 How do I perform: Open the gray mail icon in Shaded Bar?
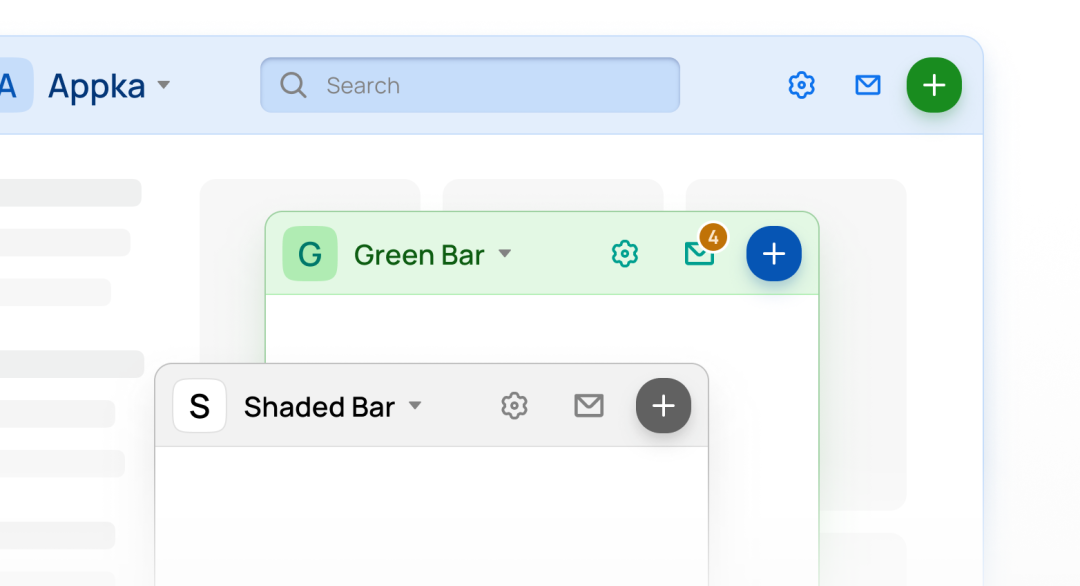(589, 406)
